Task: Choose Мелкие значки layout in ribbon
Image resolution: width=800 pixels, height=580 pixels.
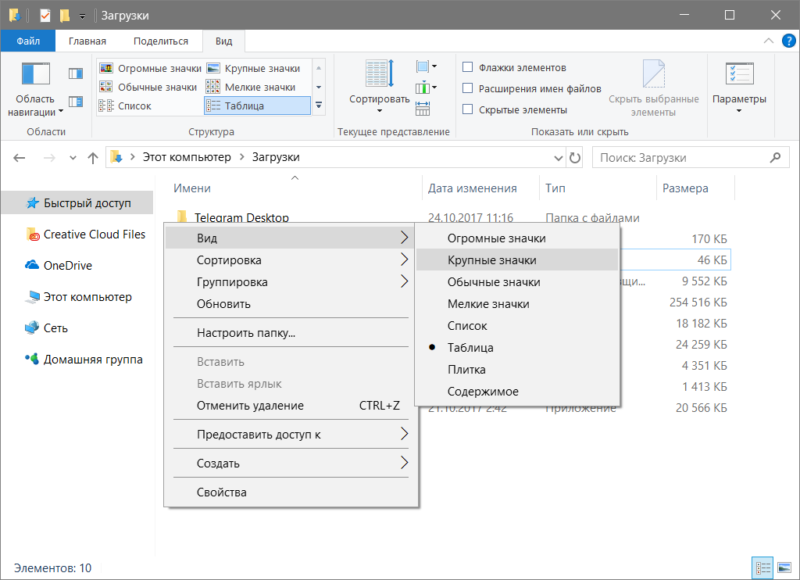Action: 251,87
